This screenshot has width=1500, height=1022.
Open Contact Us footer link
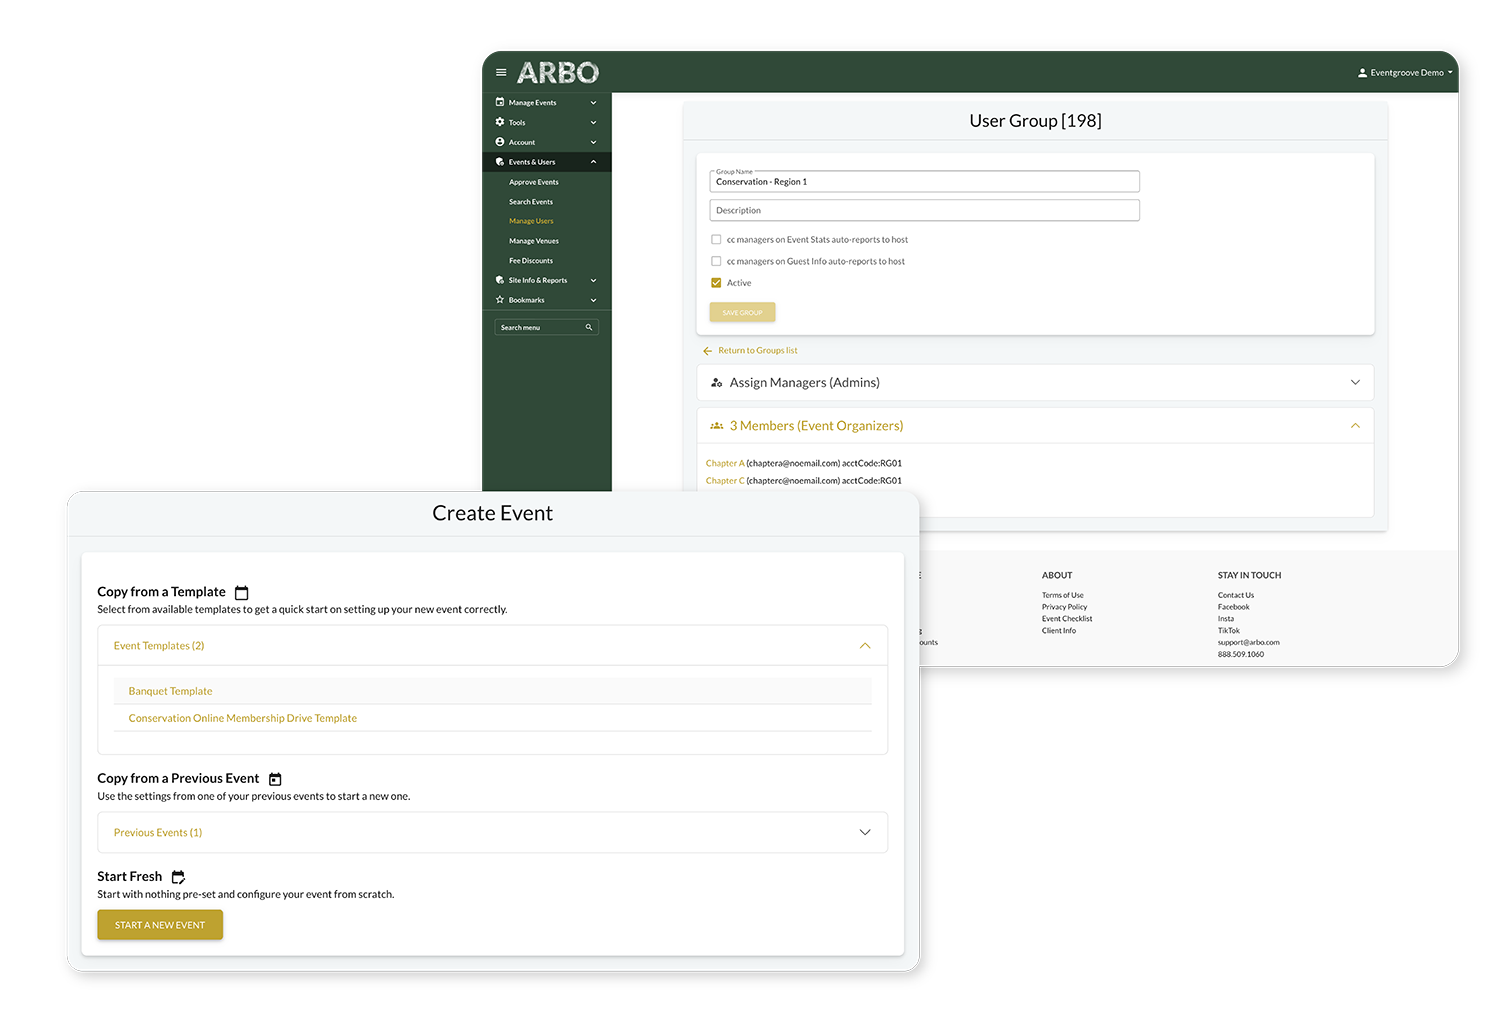[x=1235, y=595]
